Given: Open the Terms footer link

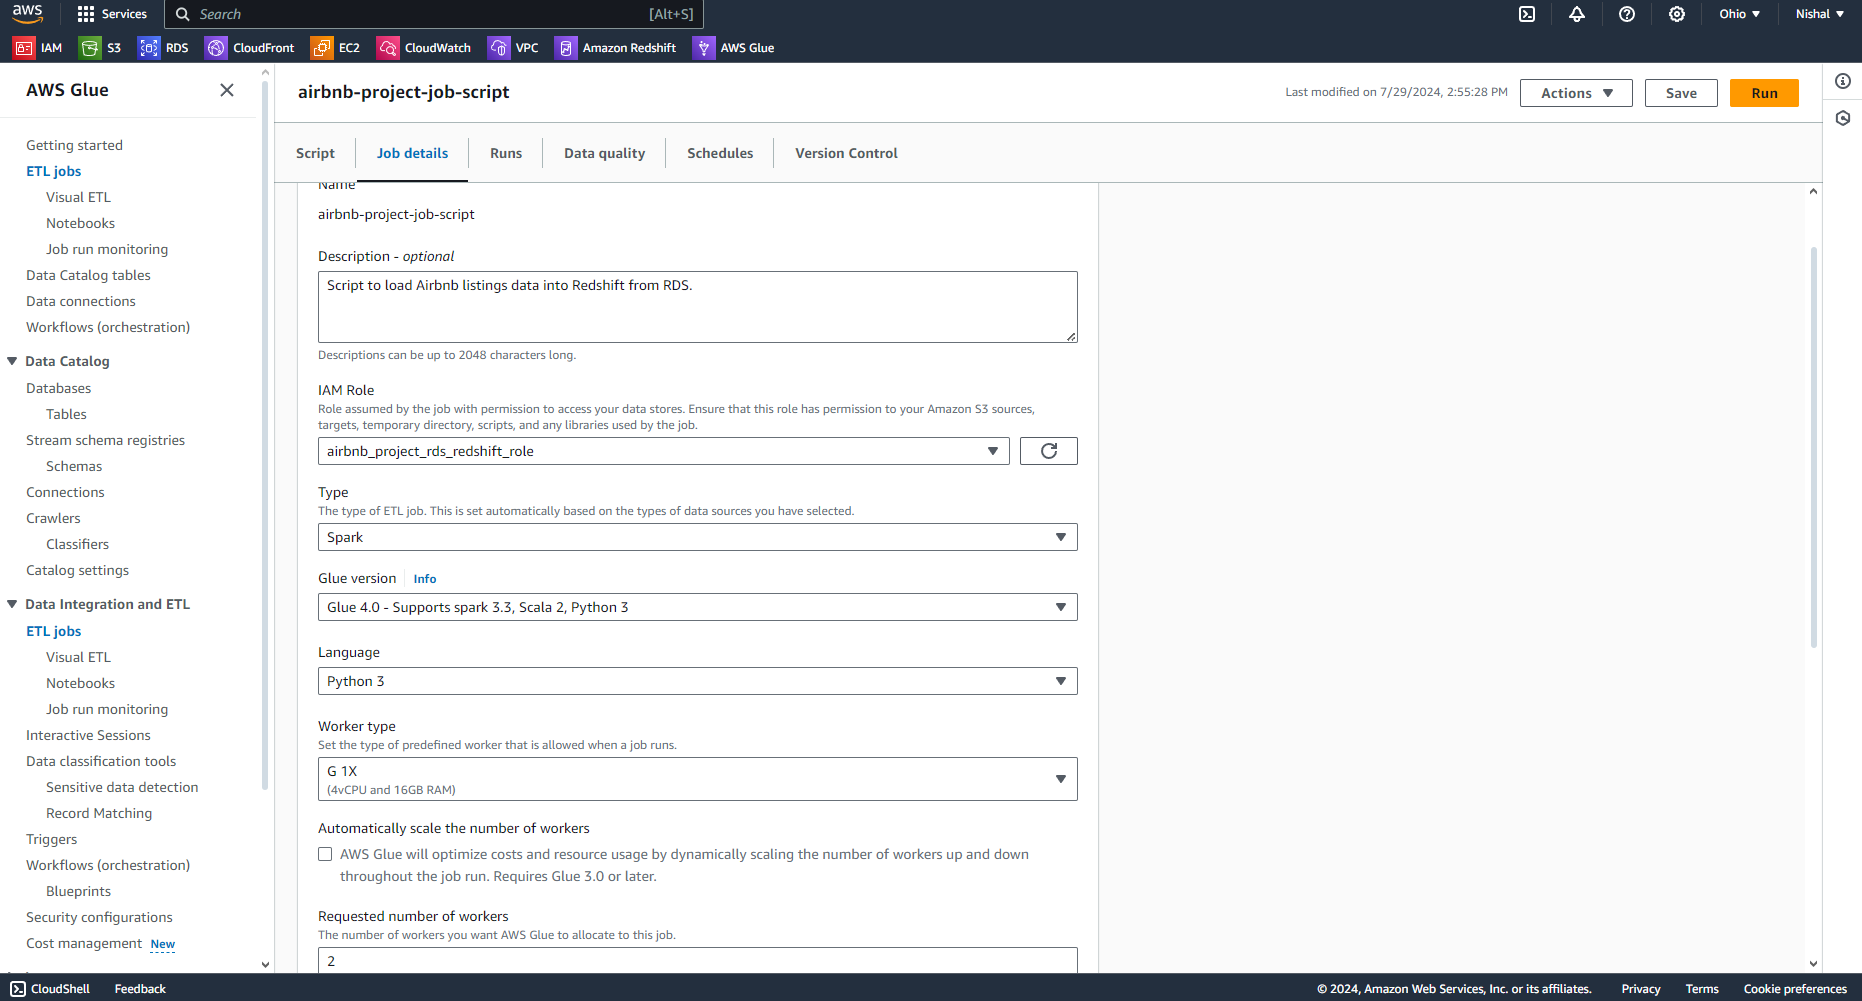Looking at the screenshot, I should coord(1702,989).
